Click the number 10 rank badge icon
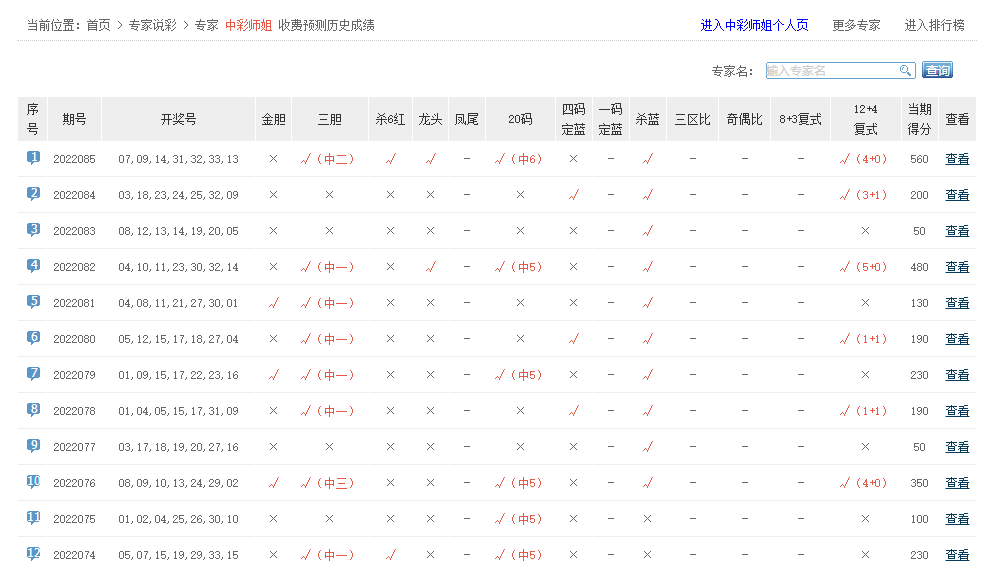This screenshot has width=991, height=566. [x=33, y=482]
